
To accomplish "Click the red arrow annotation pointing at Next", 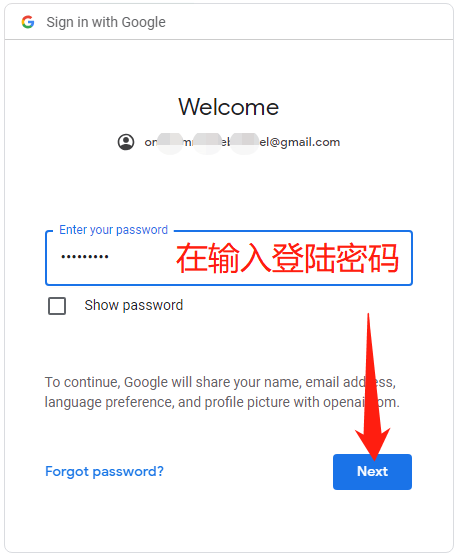I will [x=372, y=387].
